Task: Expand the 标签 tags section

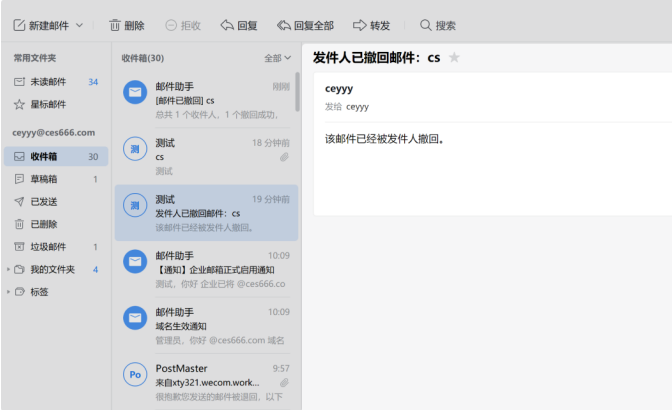Action: 8,292
